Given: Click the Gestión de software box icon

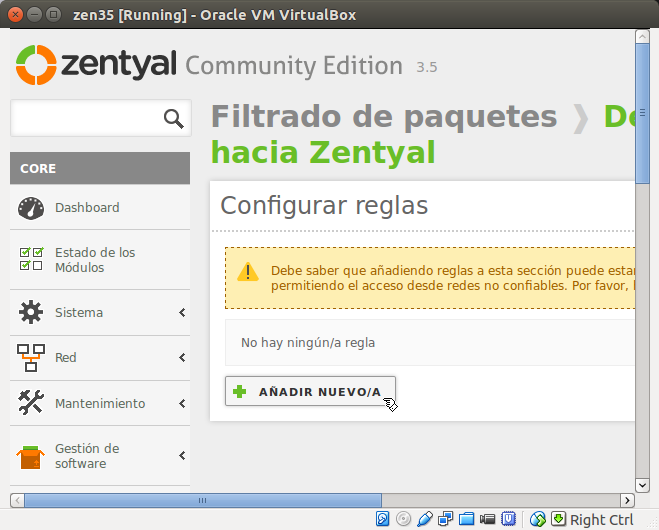Looking at the screenshot, I should [30, 457].
